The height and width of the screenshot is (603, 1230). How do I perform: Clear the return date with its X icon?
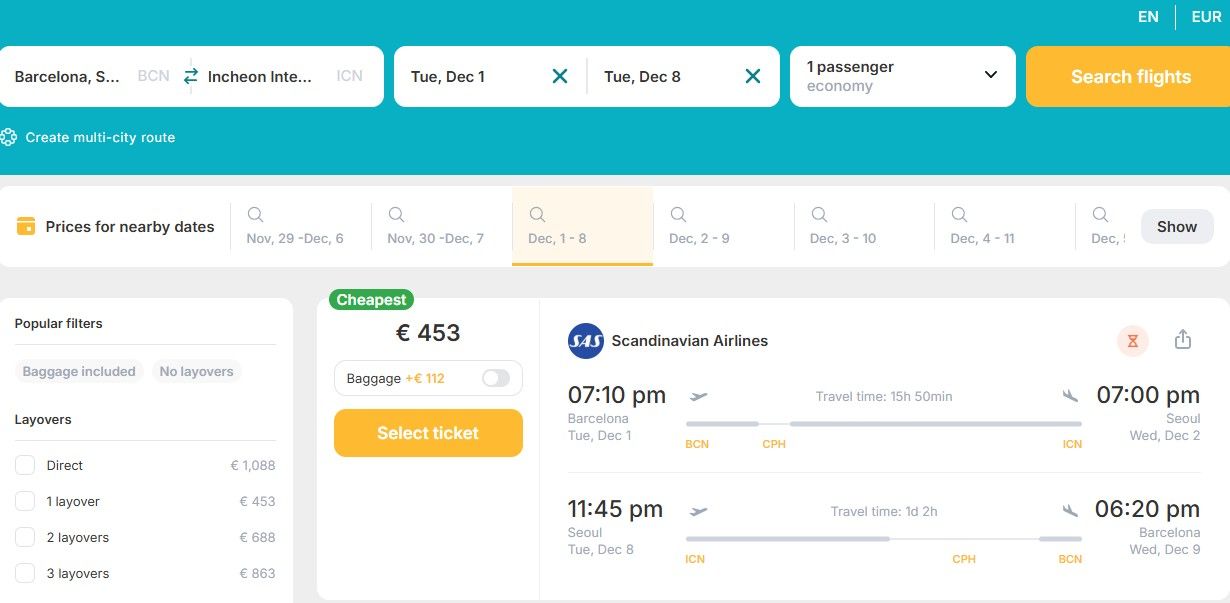(x=752, y=75)
